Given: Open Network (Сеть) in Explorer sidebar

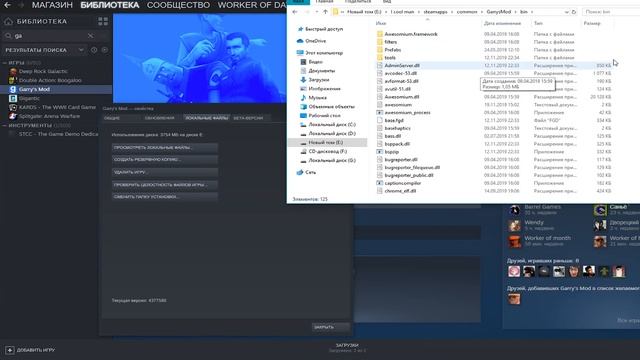Looking at the screenshot, I should pyautogui.click(x=307, y=172).
